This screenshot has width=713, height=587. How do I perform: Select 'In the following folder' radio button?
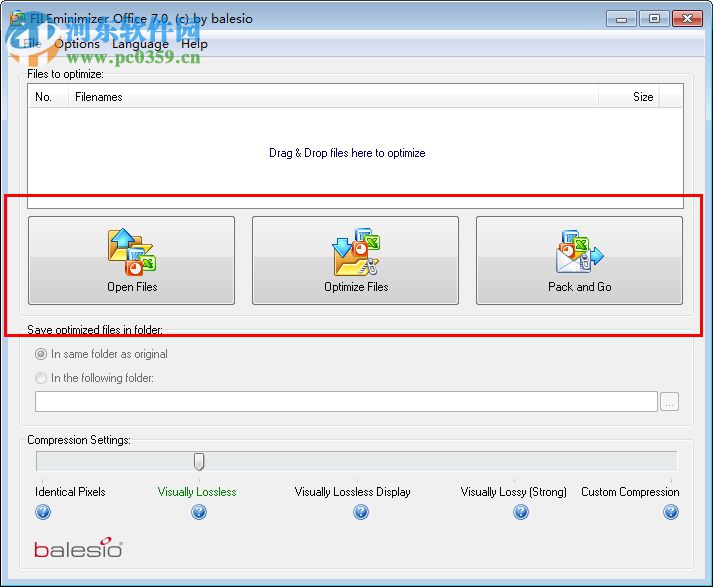[x=41, y=378]
